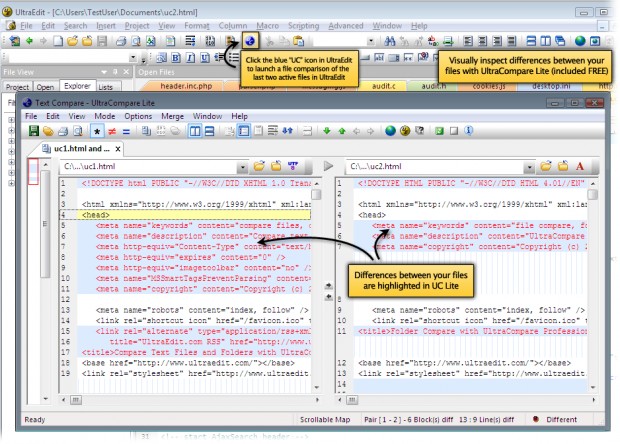Save the comparison with green floppy icon
Image resolution: width=620 pixels, height=444 pixels.
(x=34, y=131)
